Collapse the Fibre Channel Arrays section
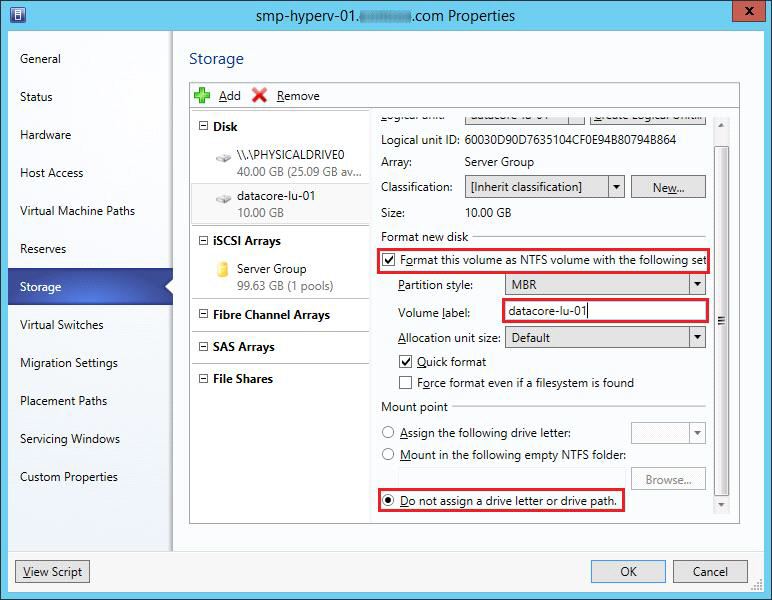 [x=204, y=315]
